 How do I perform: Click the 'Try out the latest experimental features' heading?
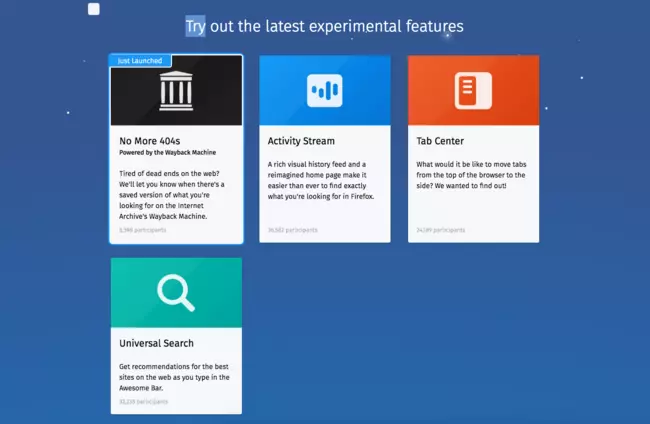(x=325, y=27)
